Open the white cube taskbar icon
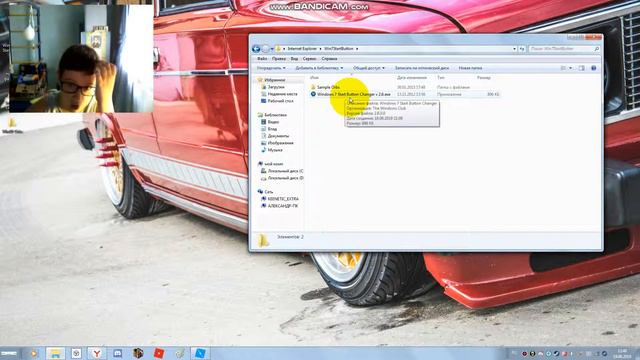This screenshot has height=360, width=640. 76,353
